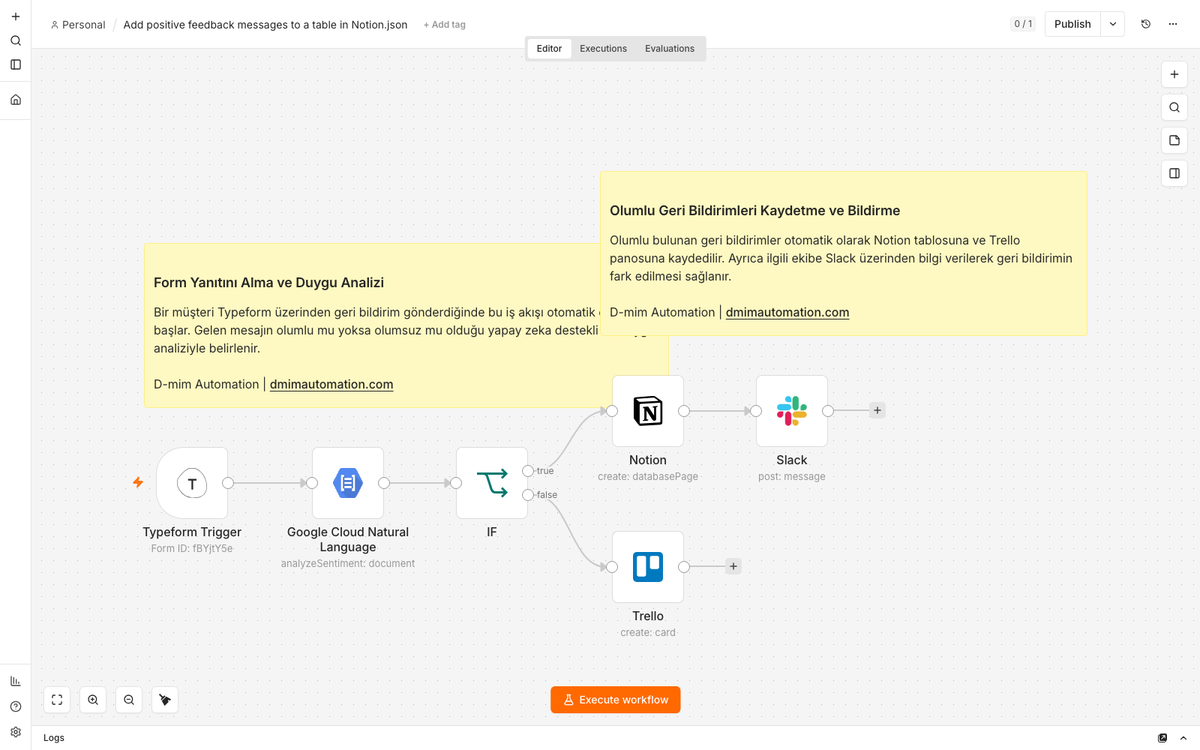Click 'analyzeSentiment: document' subtitle
1200x750 pixels.
coord(348,563)
